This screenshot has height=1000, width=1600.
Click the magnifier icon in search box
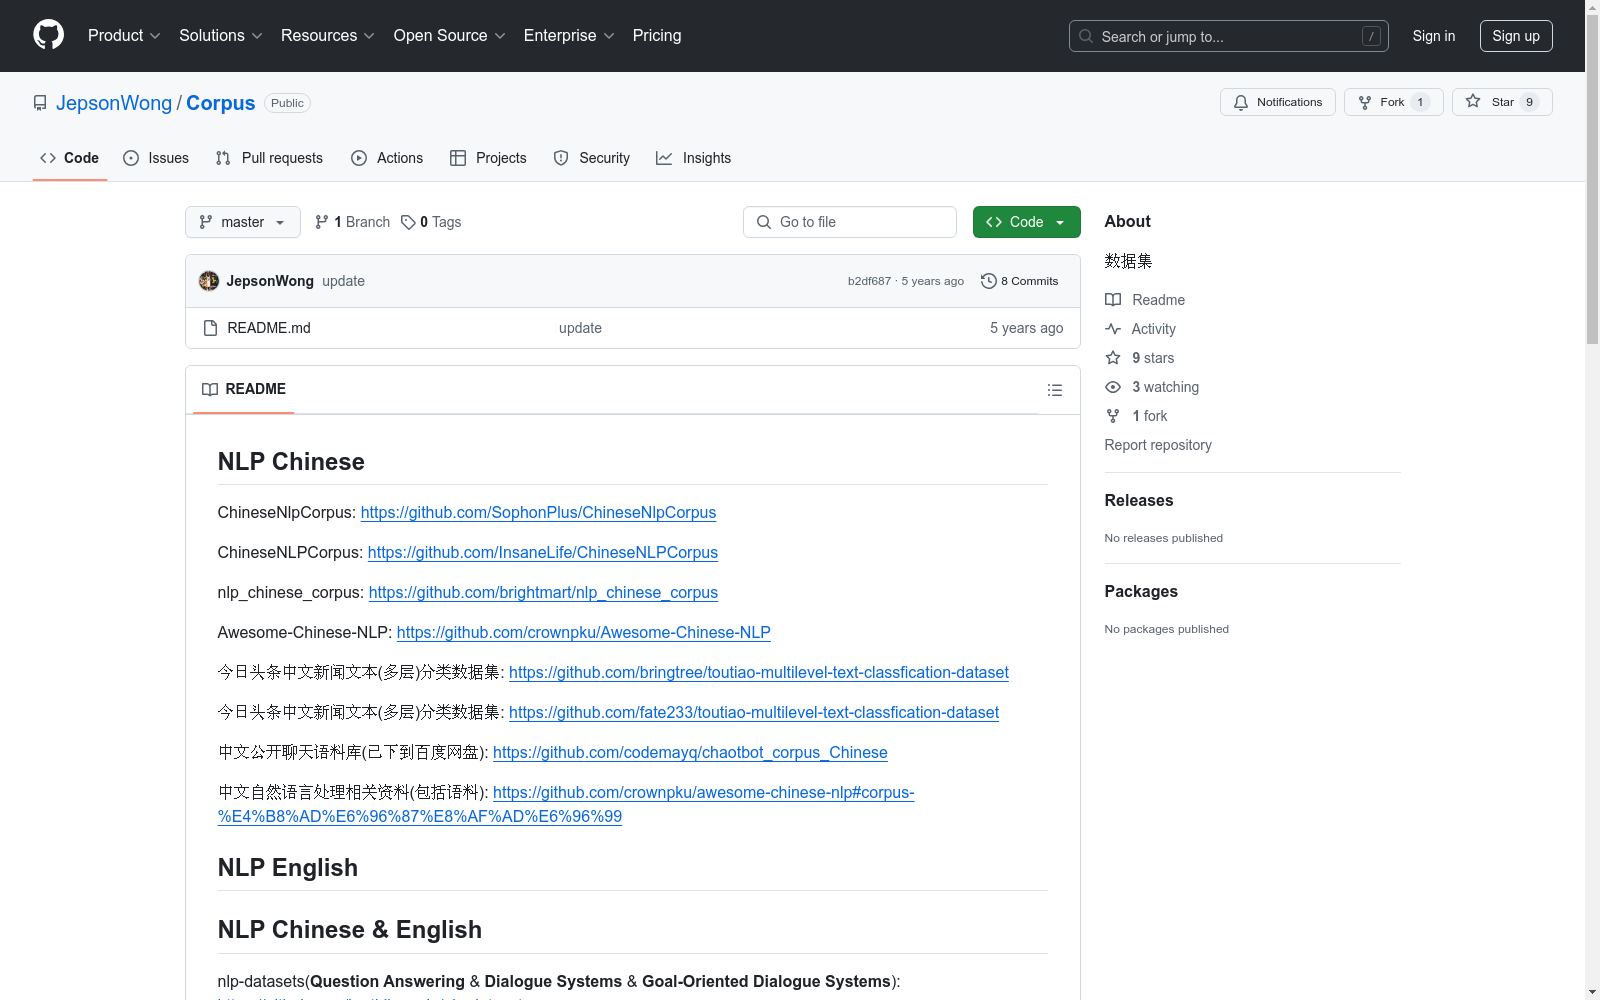click(1086, 36)
